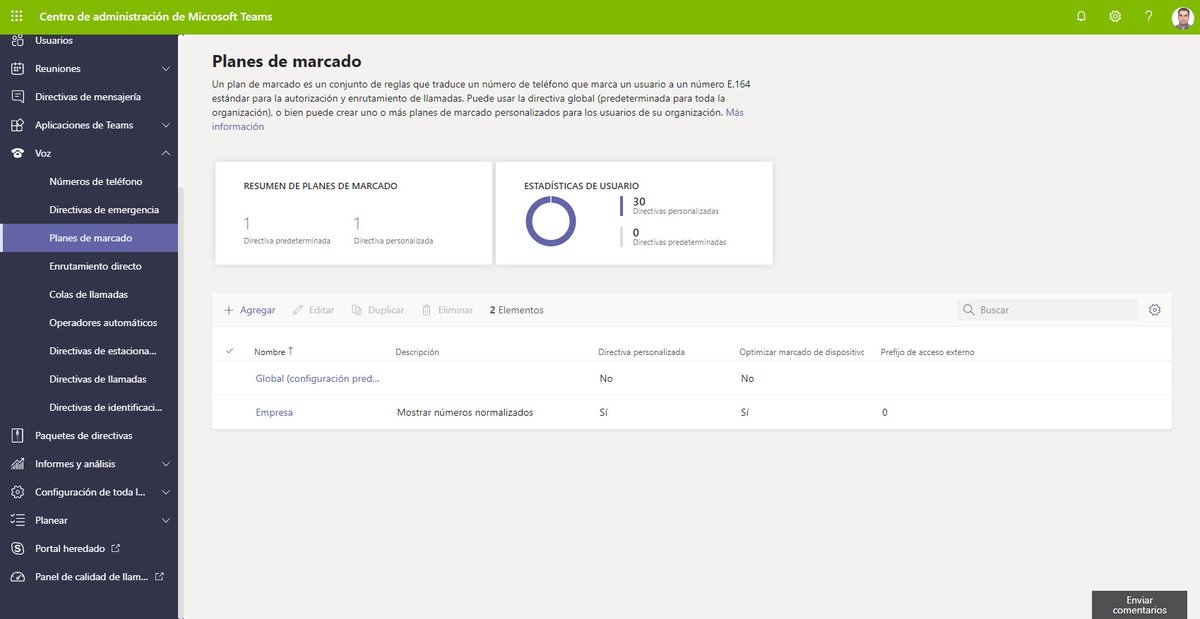The width and height of the screenshot is (1200, 619).
Task: Open the Global (configuración predeterminada) plan
Action: (x=317, y=379)
